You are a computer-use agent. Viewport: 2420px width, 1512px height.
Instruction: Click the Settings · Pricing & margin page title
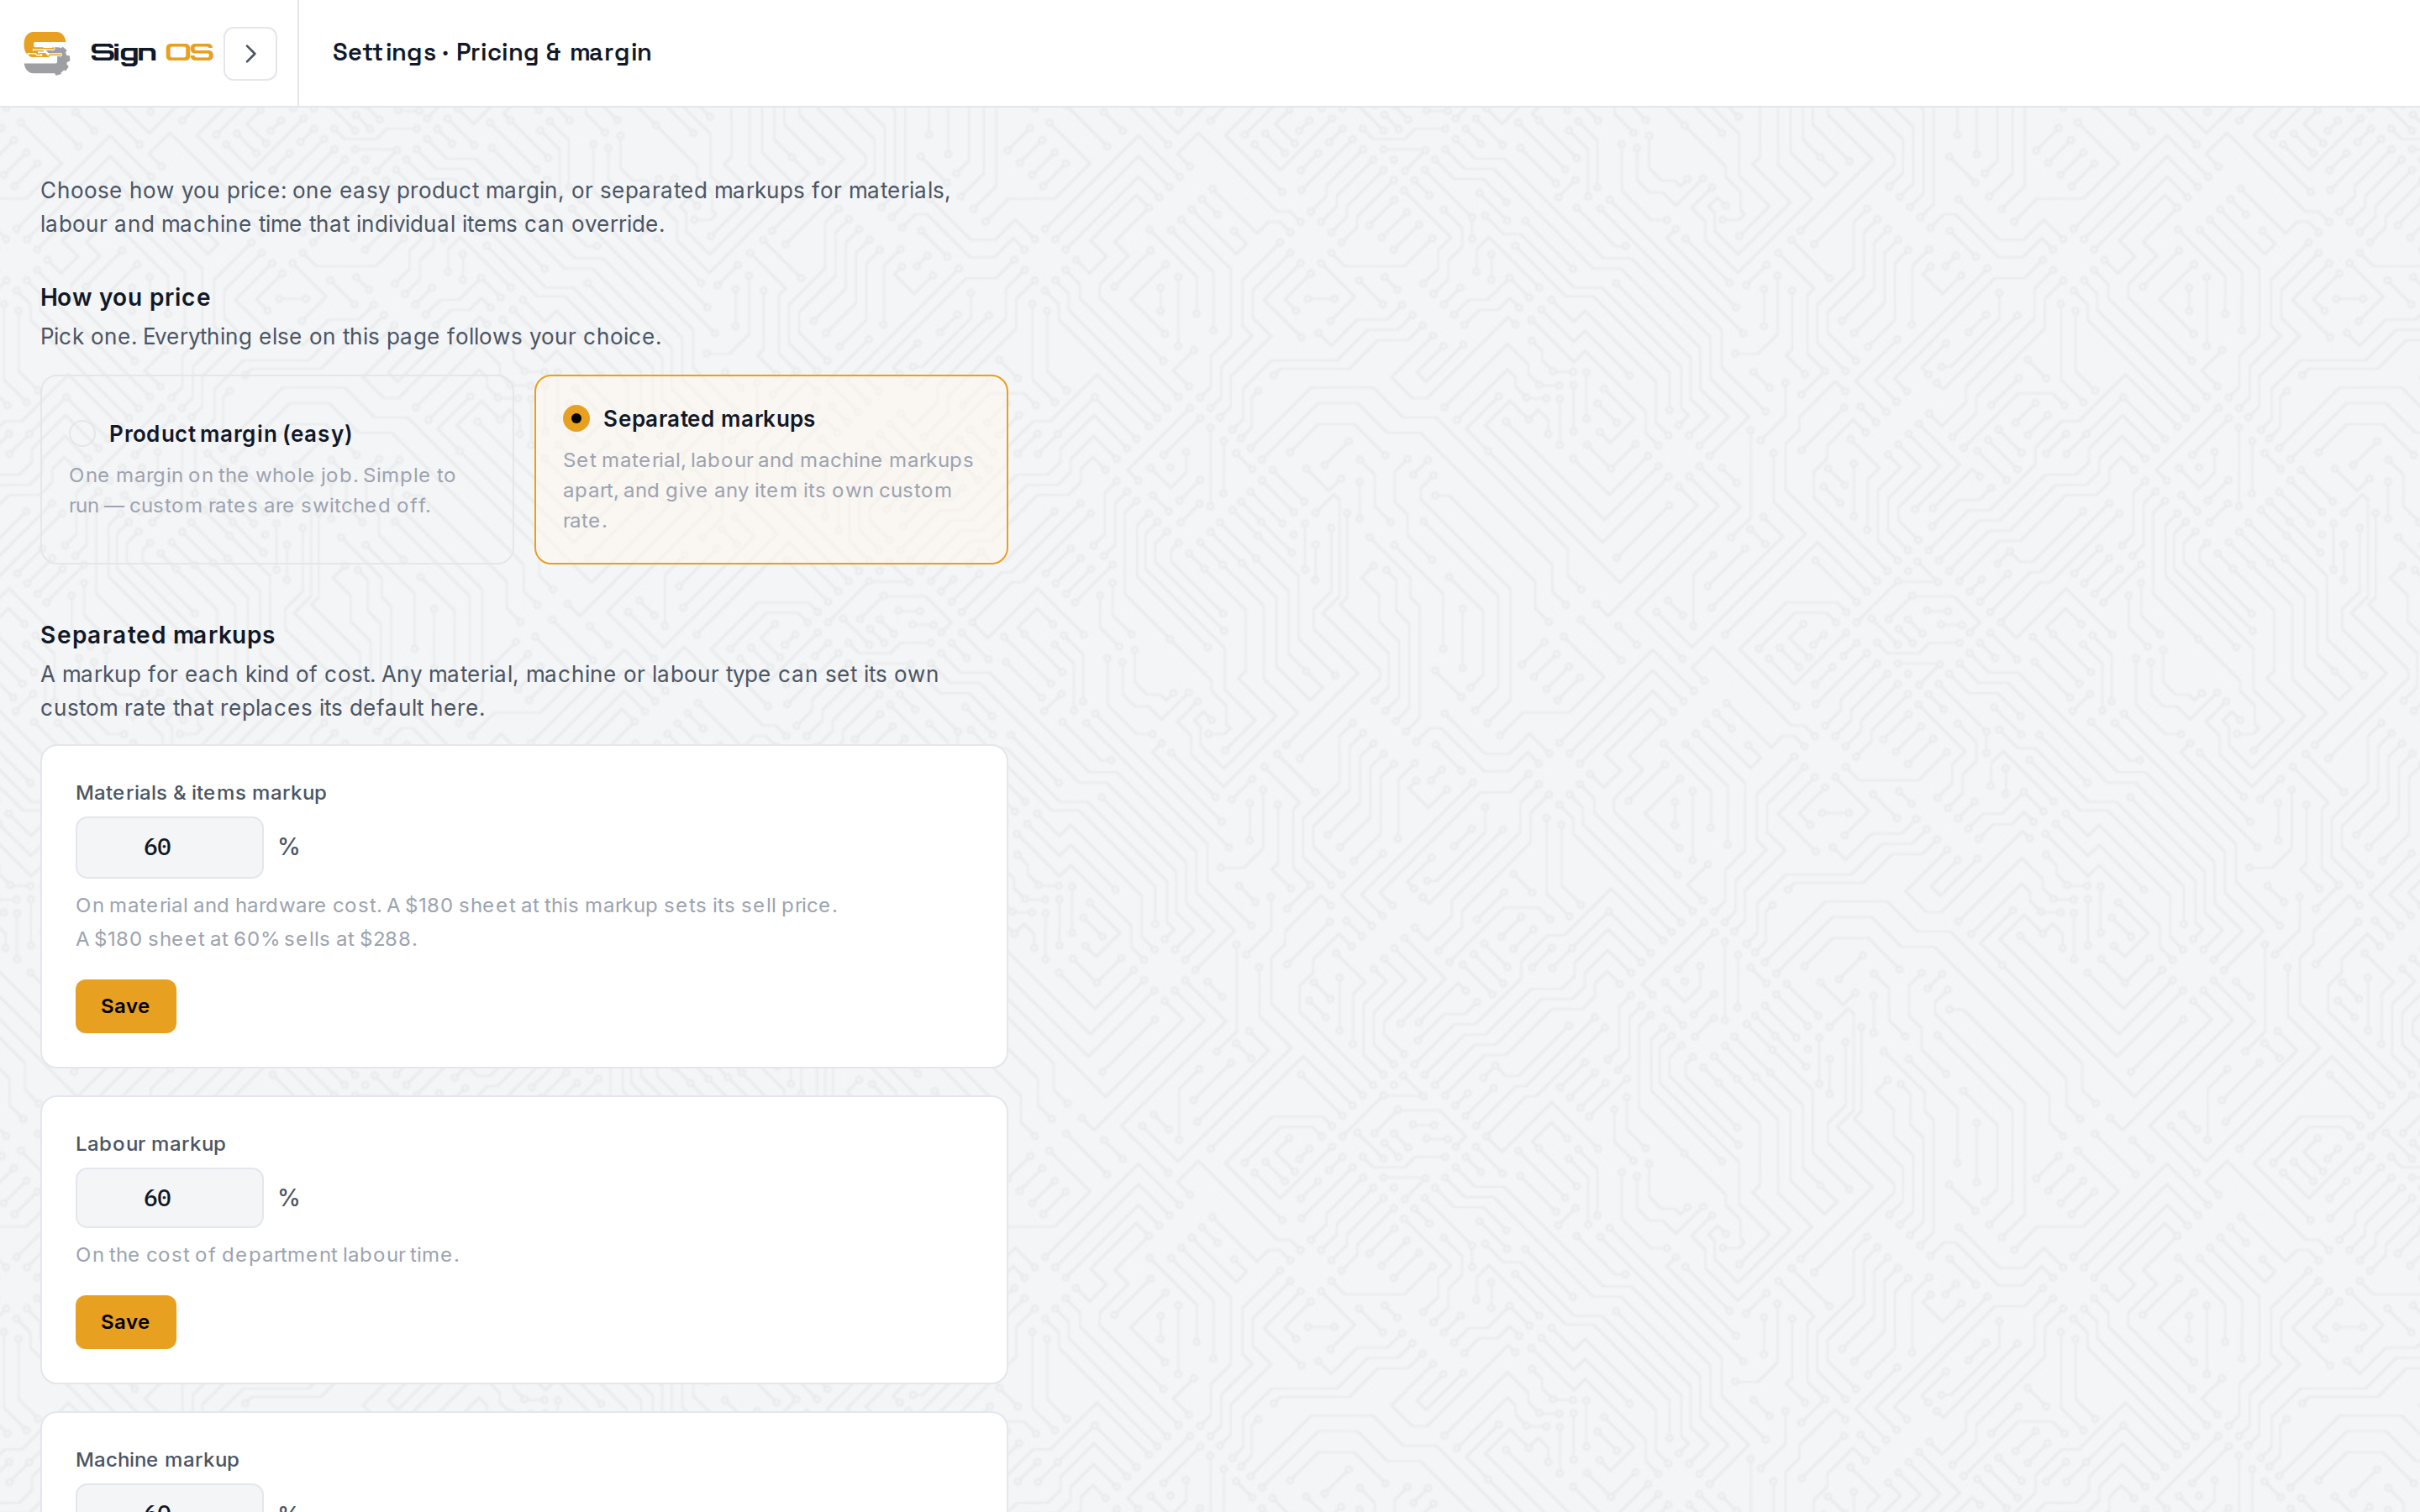(492, 52)
